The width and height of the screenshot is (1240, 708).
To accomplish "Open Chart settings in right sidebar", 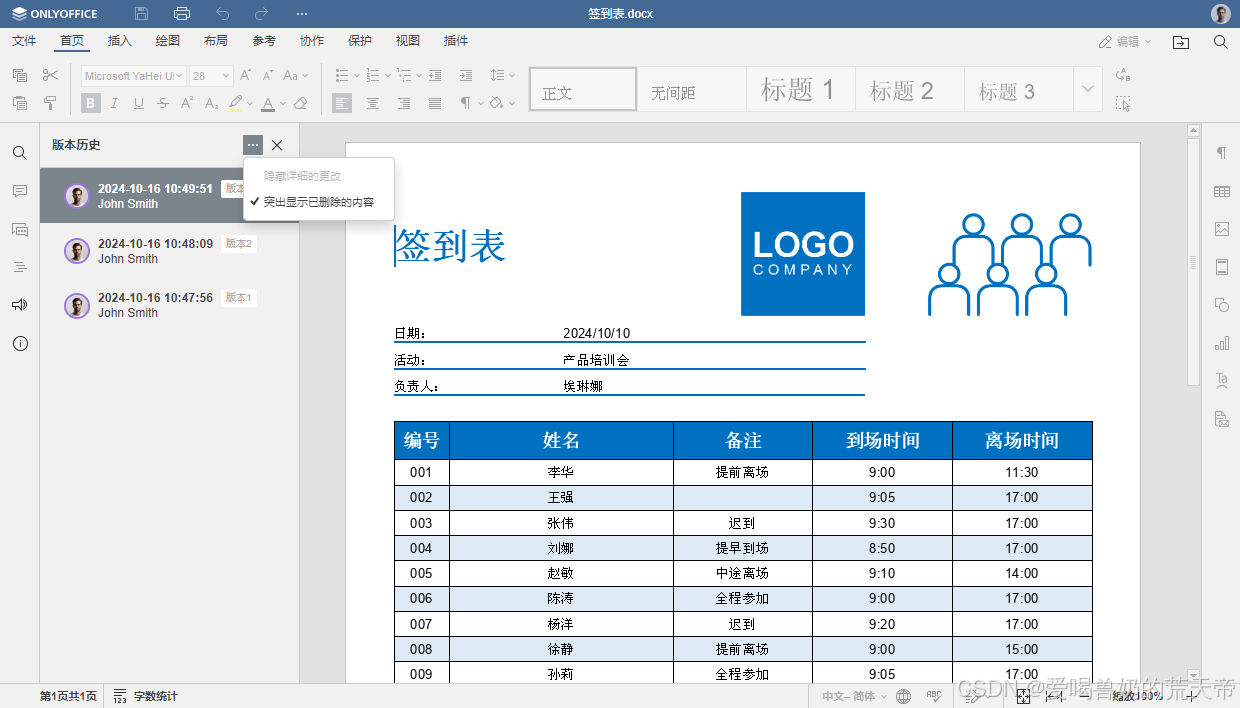I will point(1221,343).
